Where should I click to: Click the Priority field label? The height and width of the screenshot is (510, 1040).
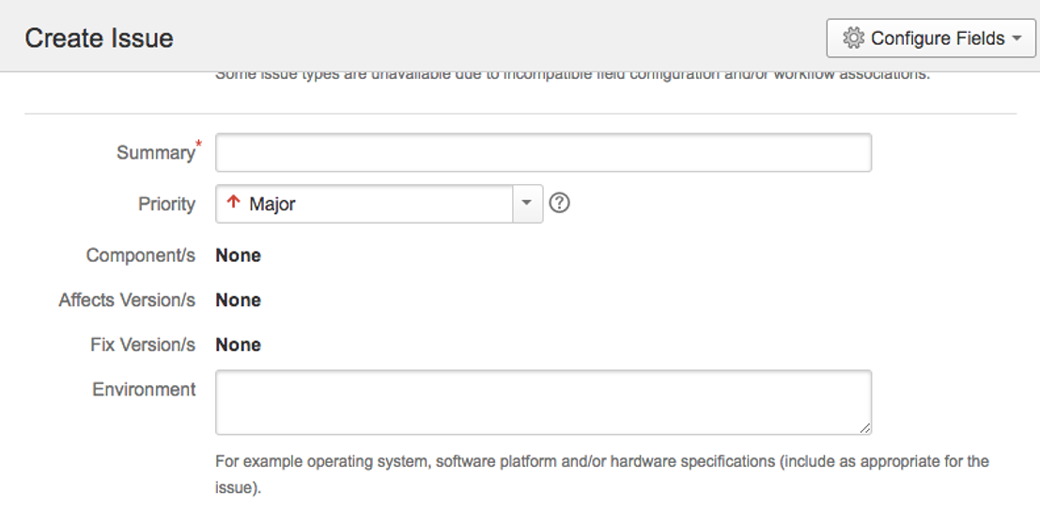tap(166, 204)
